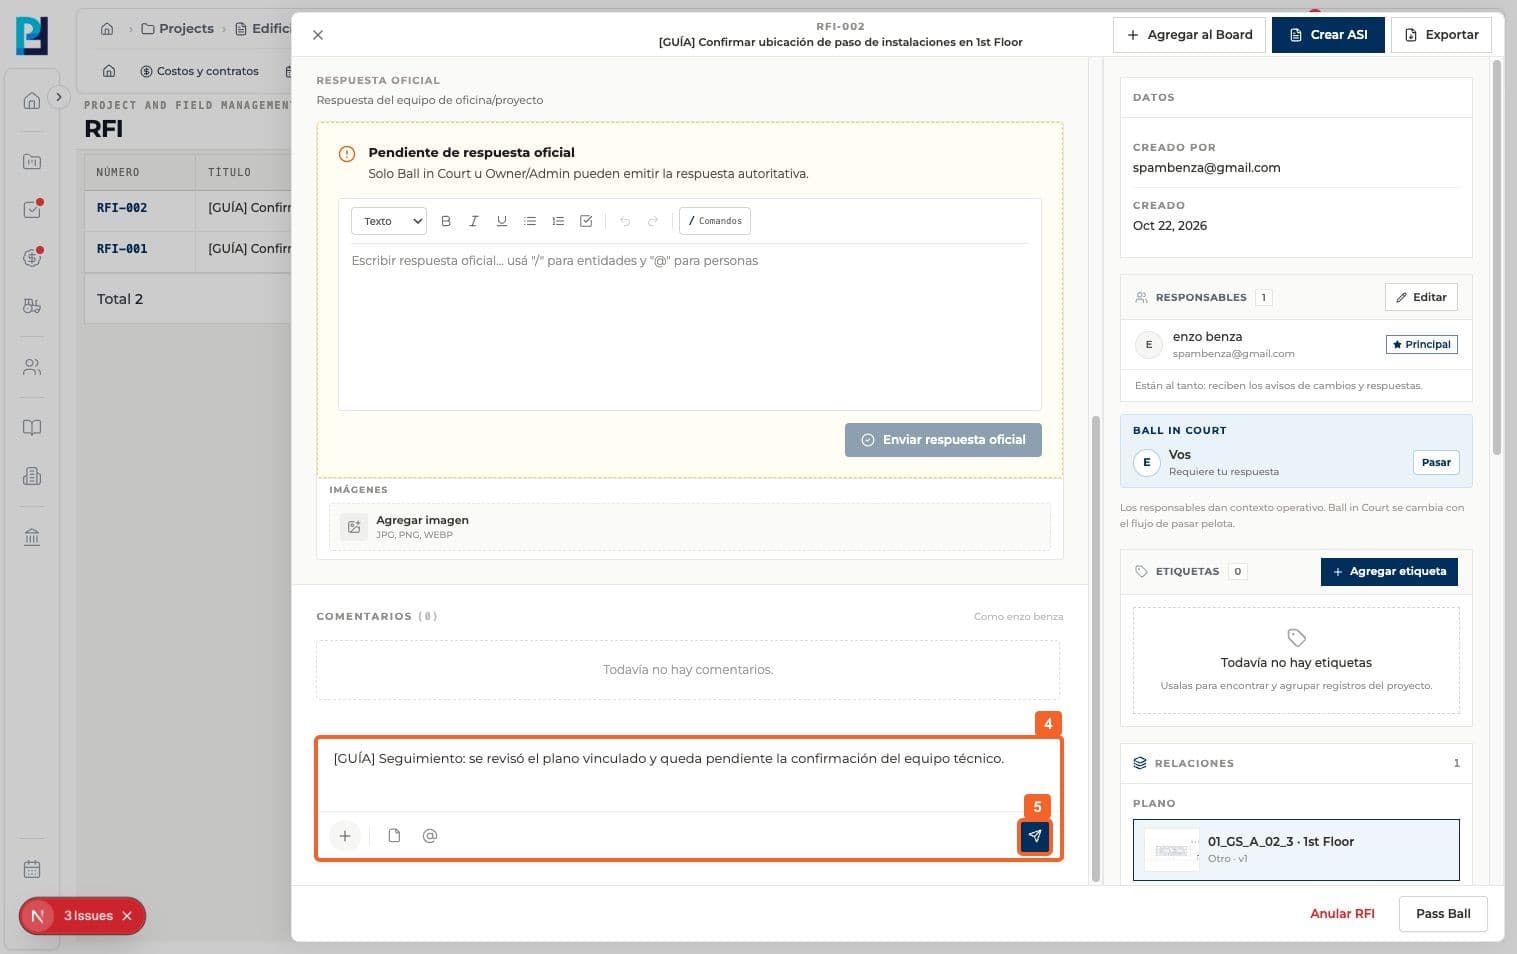Expand the left sidebar with the chevron

tap(59, 97)
